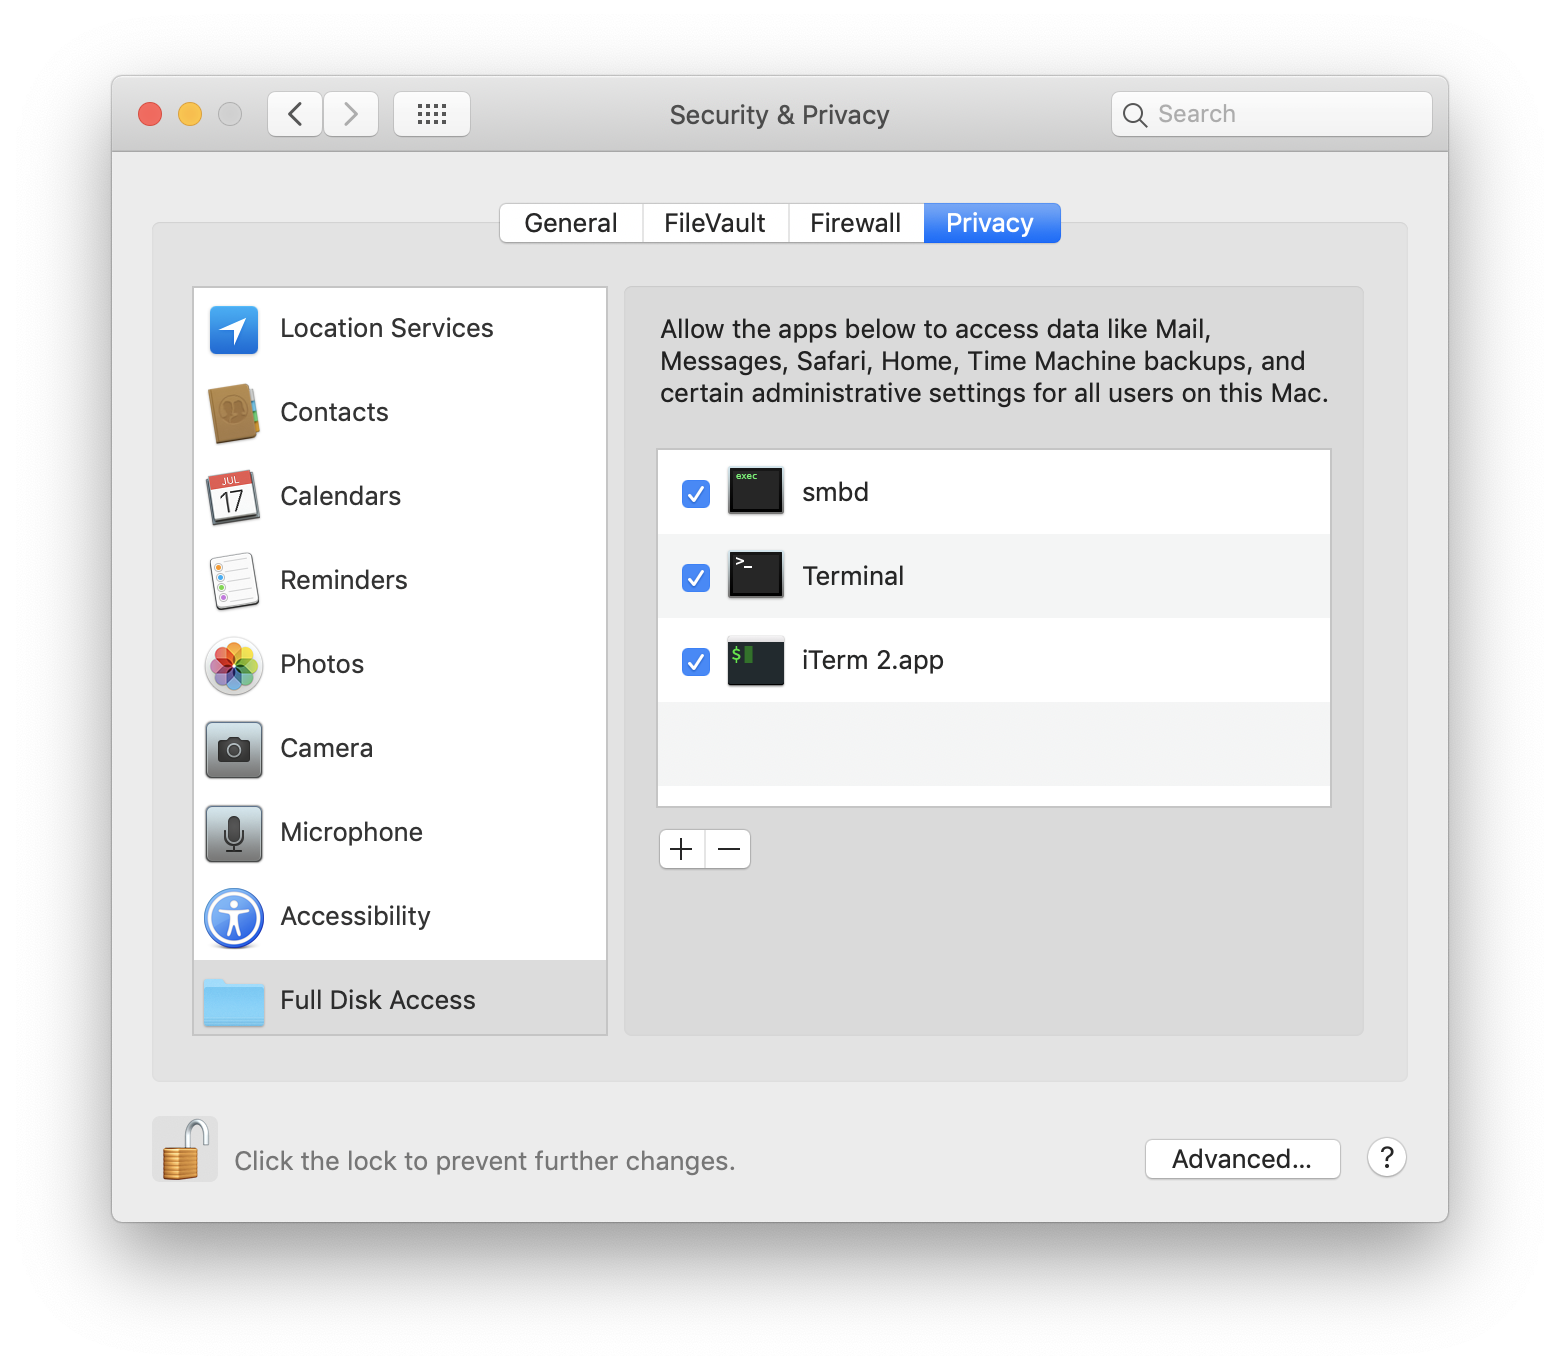The height and width of the screenshot is (1370, 1560).
Task: Add an app with plus button
Action: click(682, 849)
